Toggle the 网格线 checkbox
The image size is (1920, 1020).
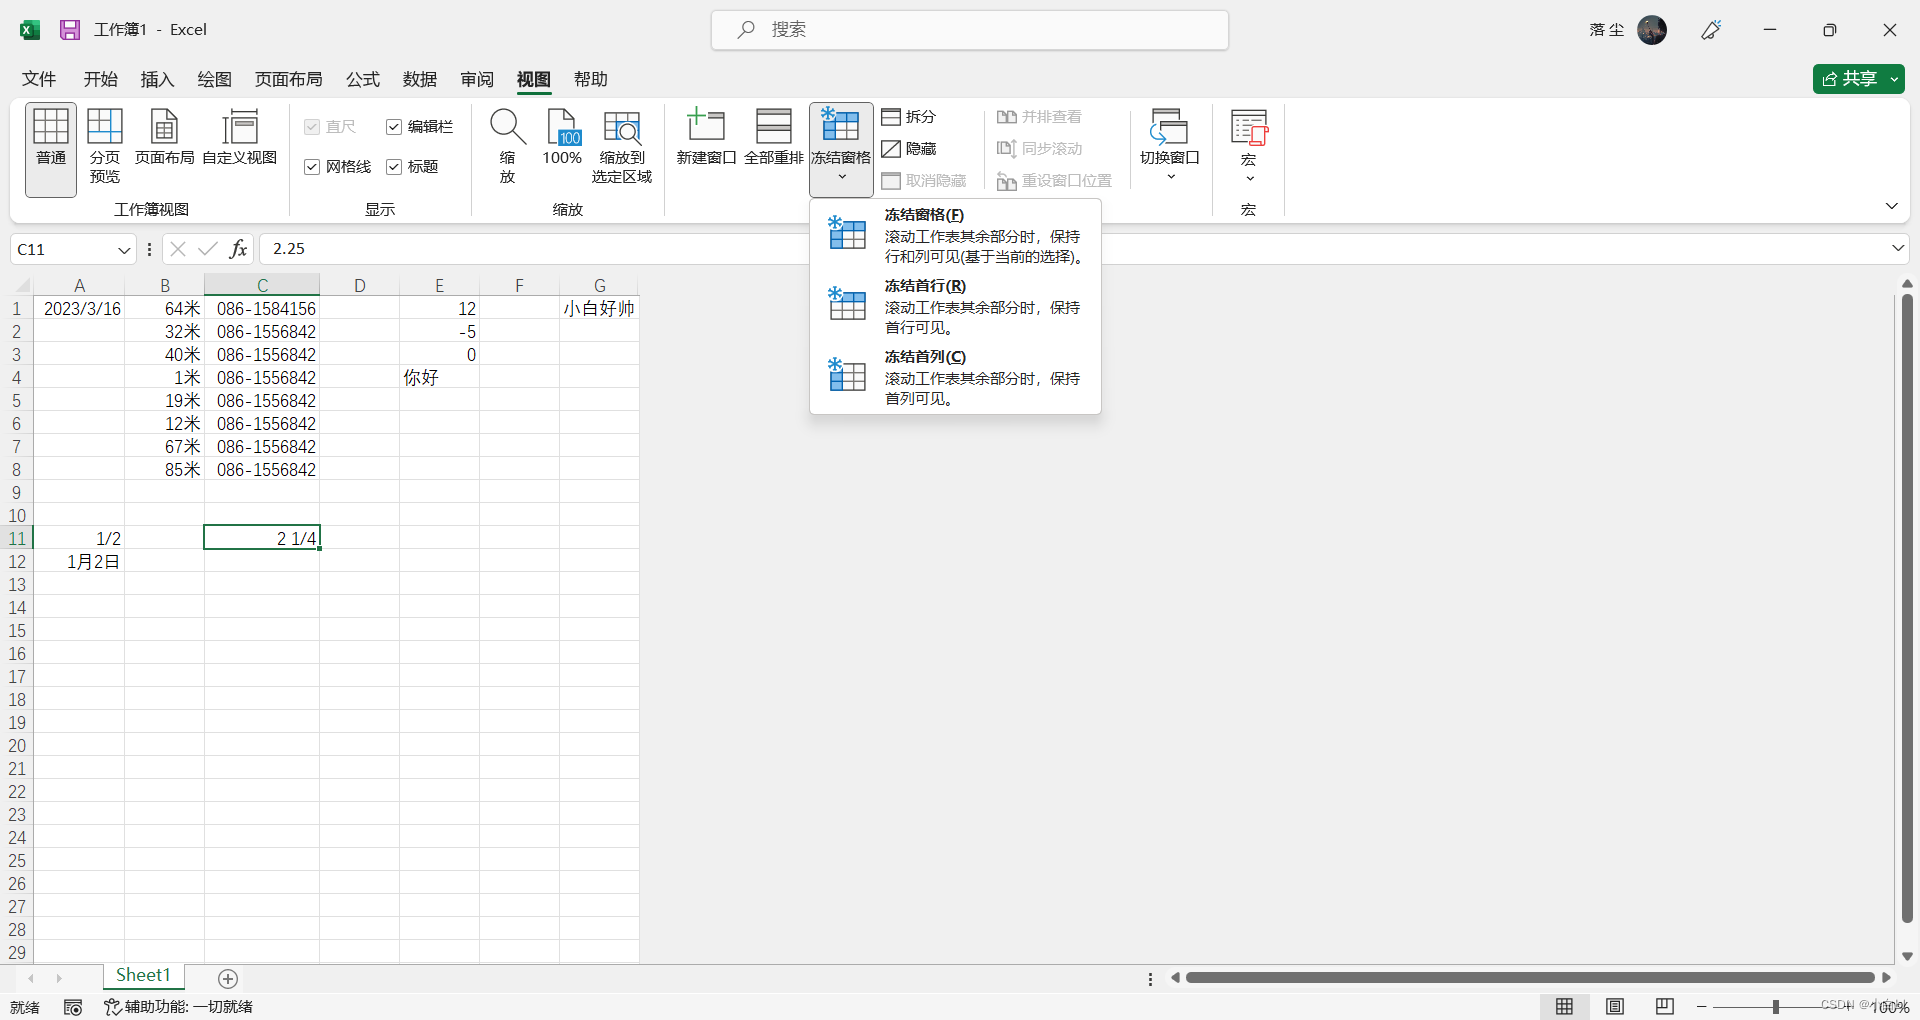click(x=311, y=166)
